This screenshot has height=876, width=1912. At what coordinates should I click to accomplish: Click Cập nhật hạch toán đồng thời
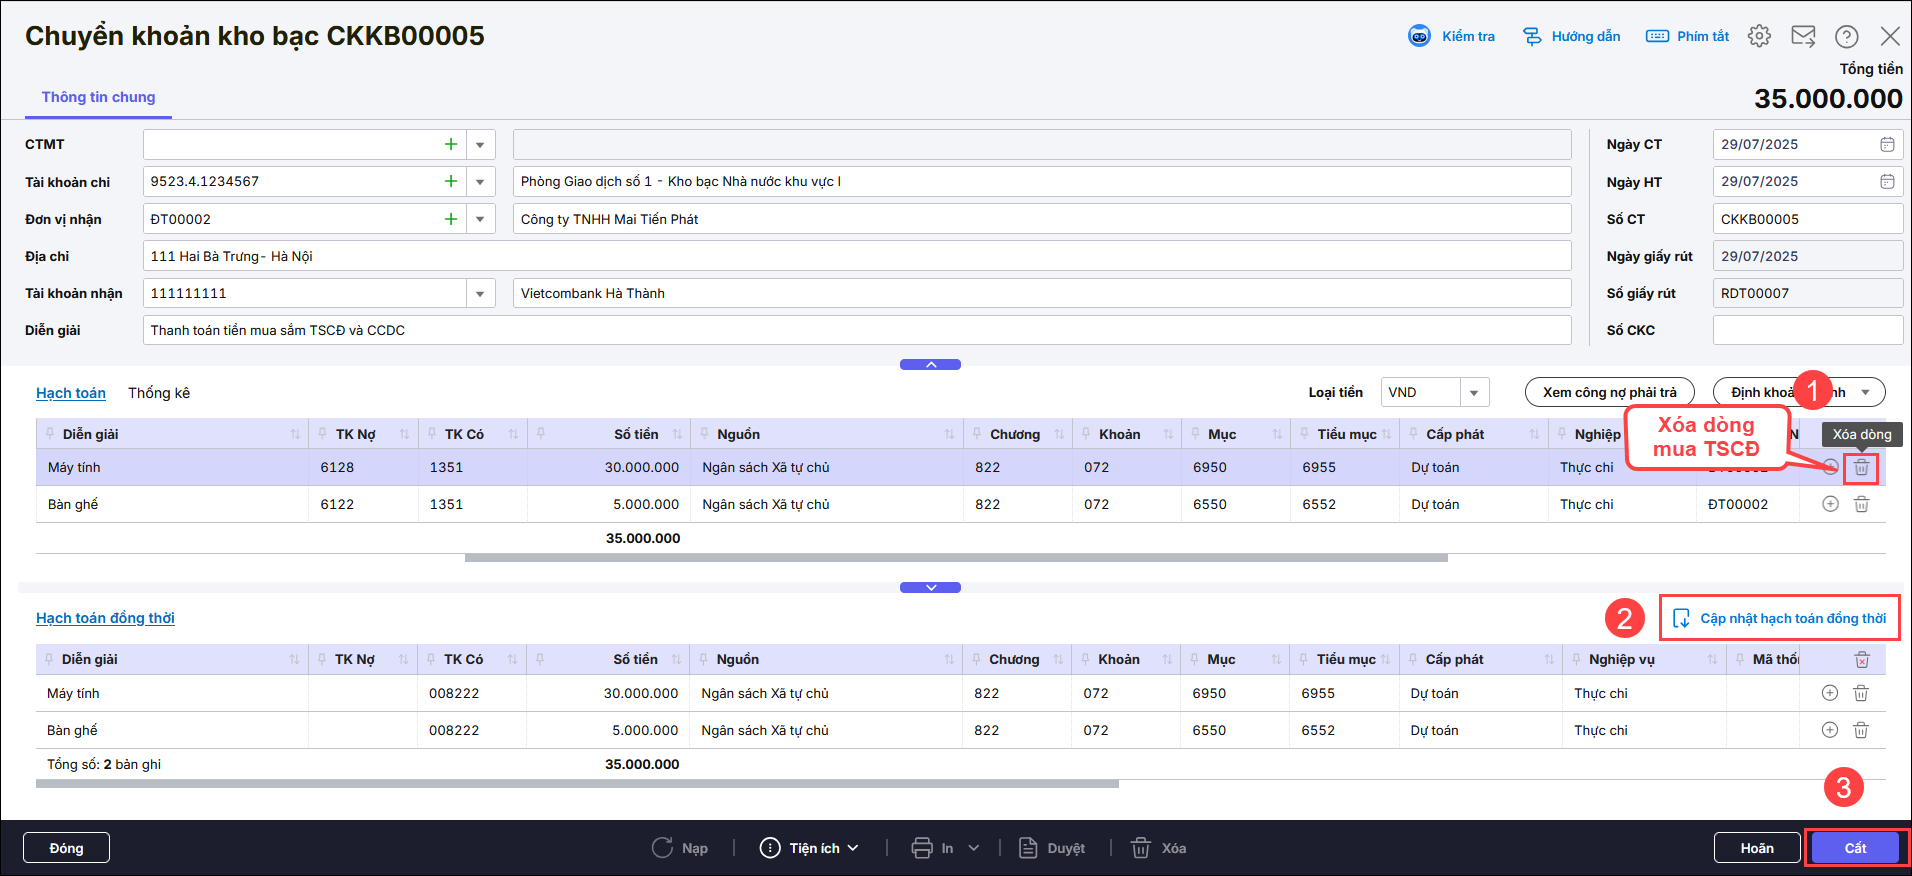click(1780, 618)
